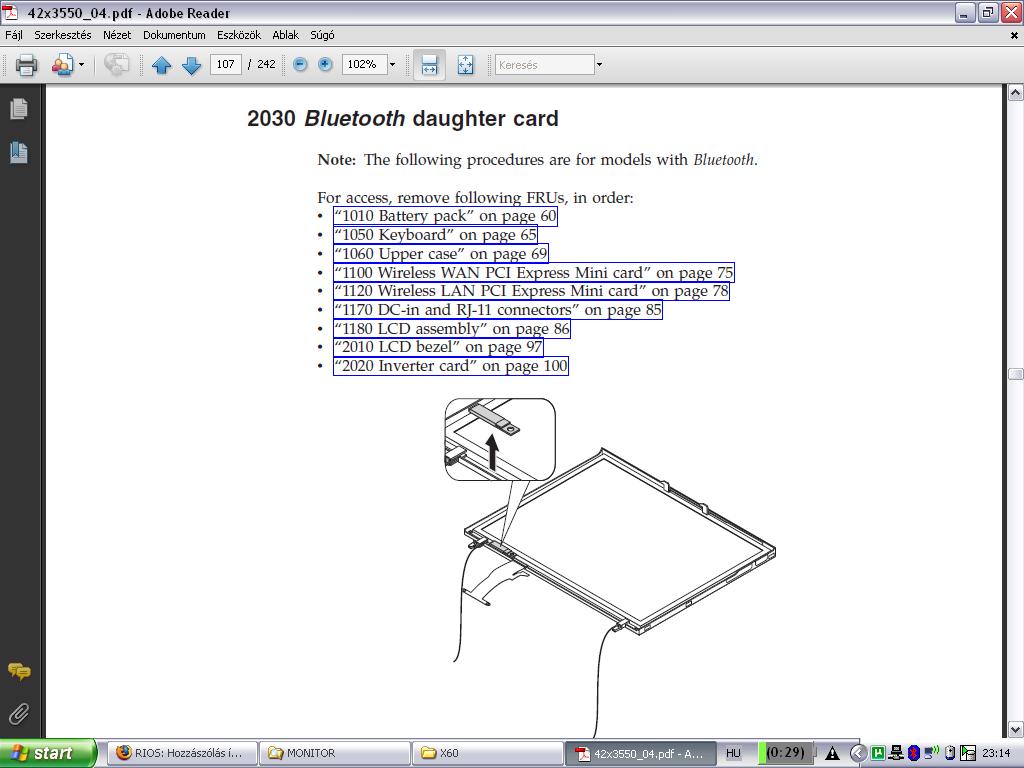Follow link 1170 DC-in and RJ-11 connectors
This screenshot has width=1024, height=768.
(x=498, y=310)
